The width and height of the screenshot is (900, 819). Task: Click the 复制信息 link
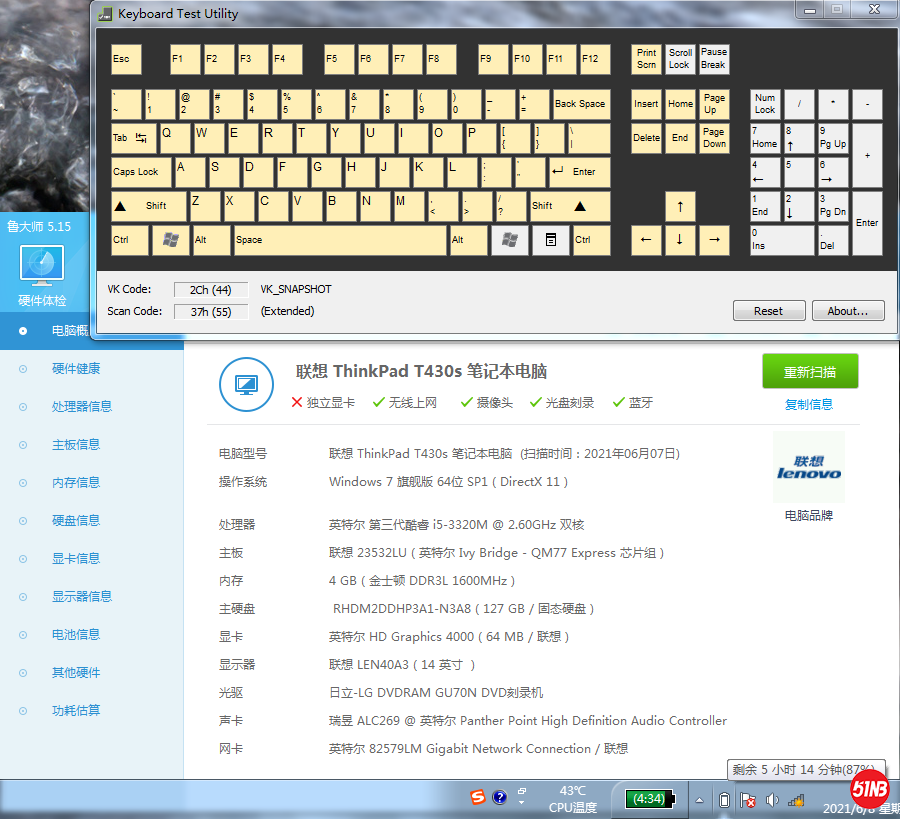pyautogui.click(x=809, y=405)
